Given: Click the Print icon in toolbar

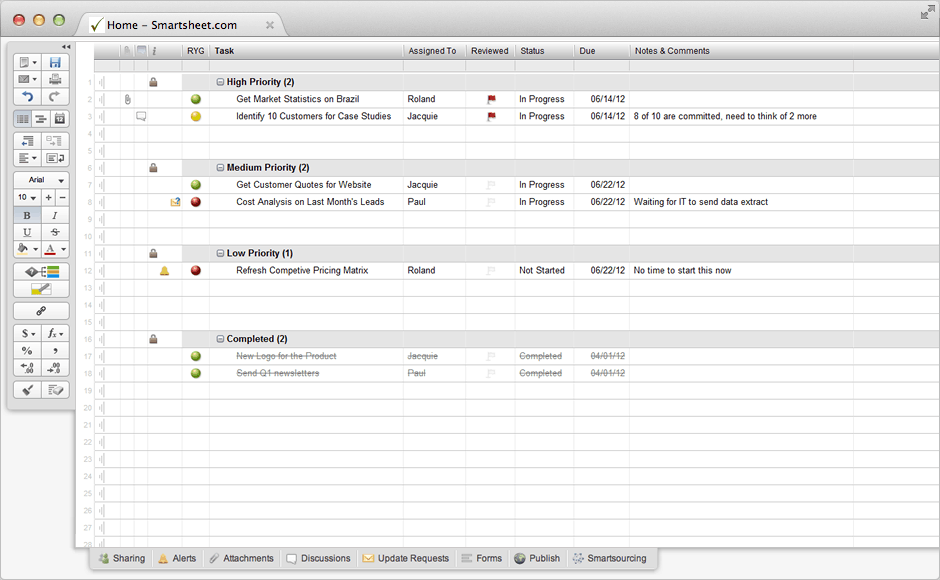Looking at the screenshot, I should point(55,79).
